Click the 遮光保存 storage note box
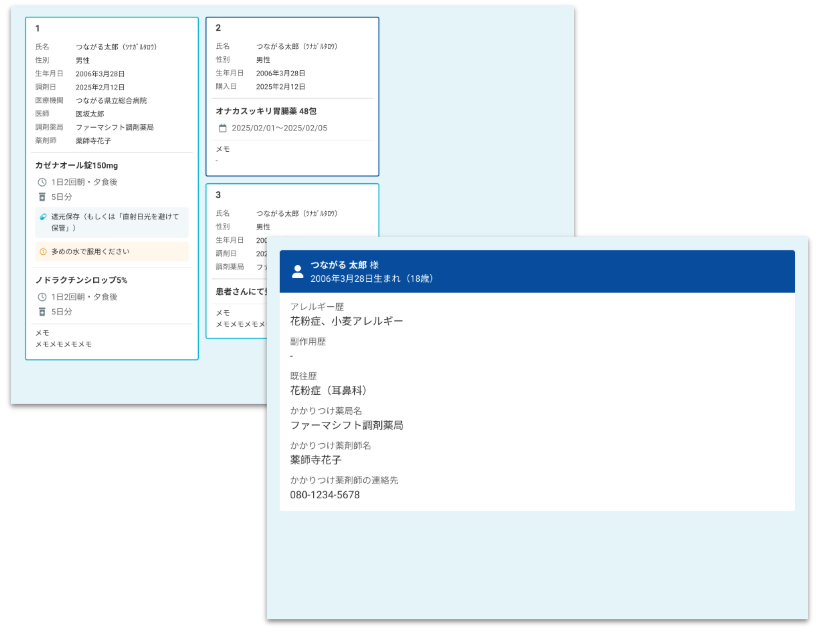Image resolution: width=818 pixels, height=634 pixels. (x=111, y=222)
